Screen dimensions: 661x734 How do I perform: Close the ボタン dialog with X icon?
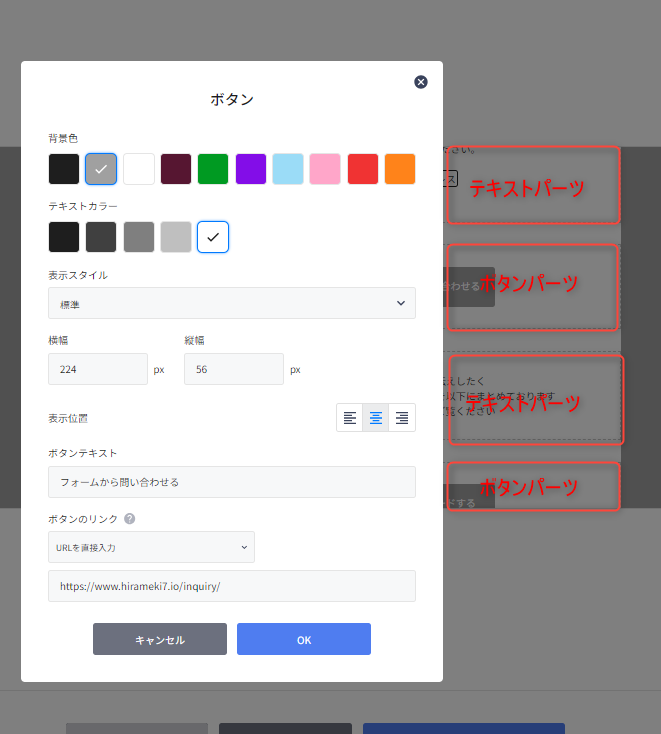[x=421, y=82]
